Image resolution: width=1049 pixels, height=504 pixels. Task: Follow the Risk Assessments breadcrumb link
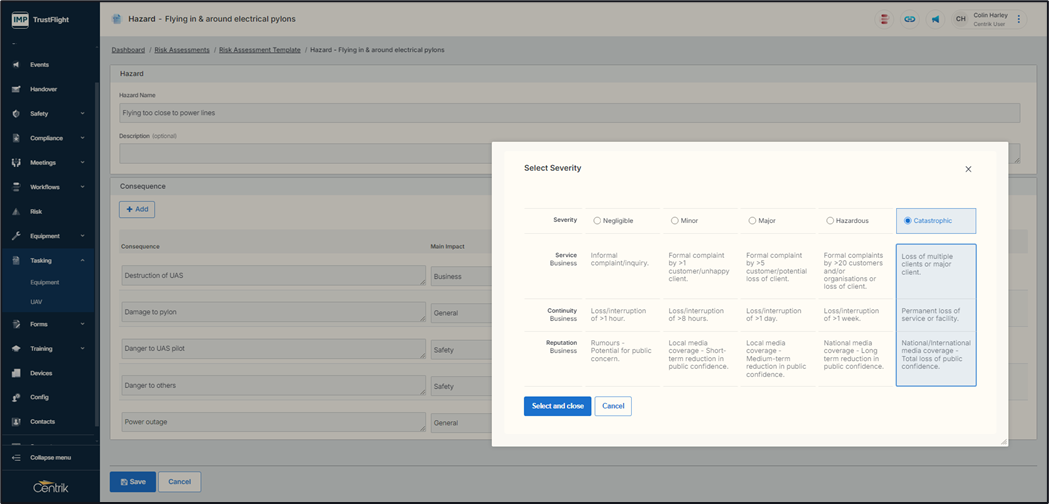point(182,49)
